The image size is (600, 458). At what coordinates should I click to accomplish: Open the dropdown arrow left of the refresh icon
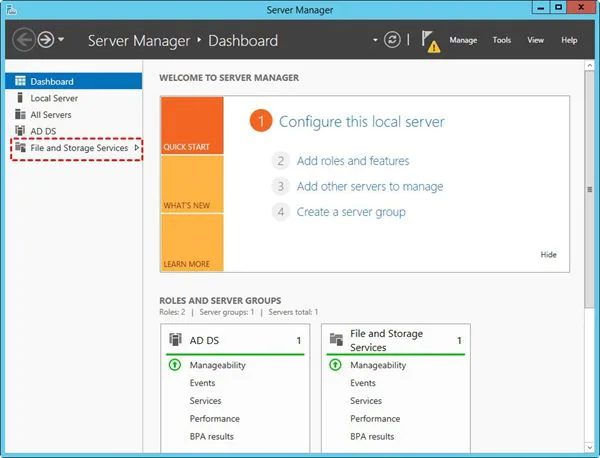click(x=375, y=40)
